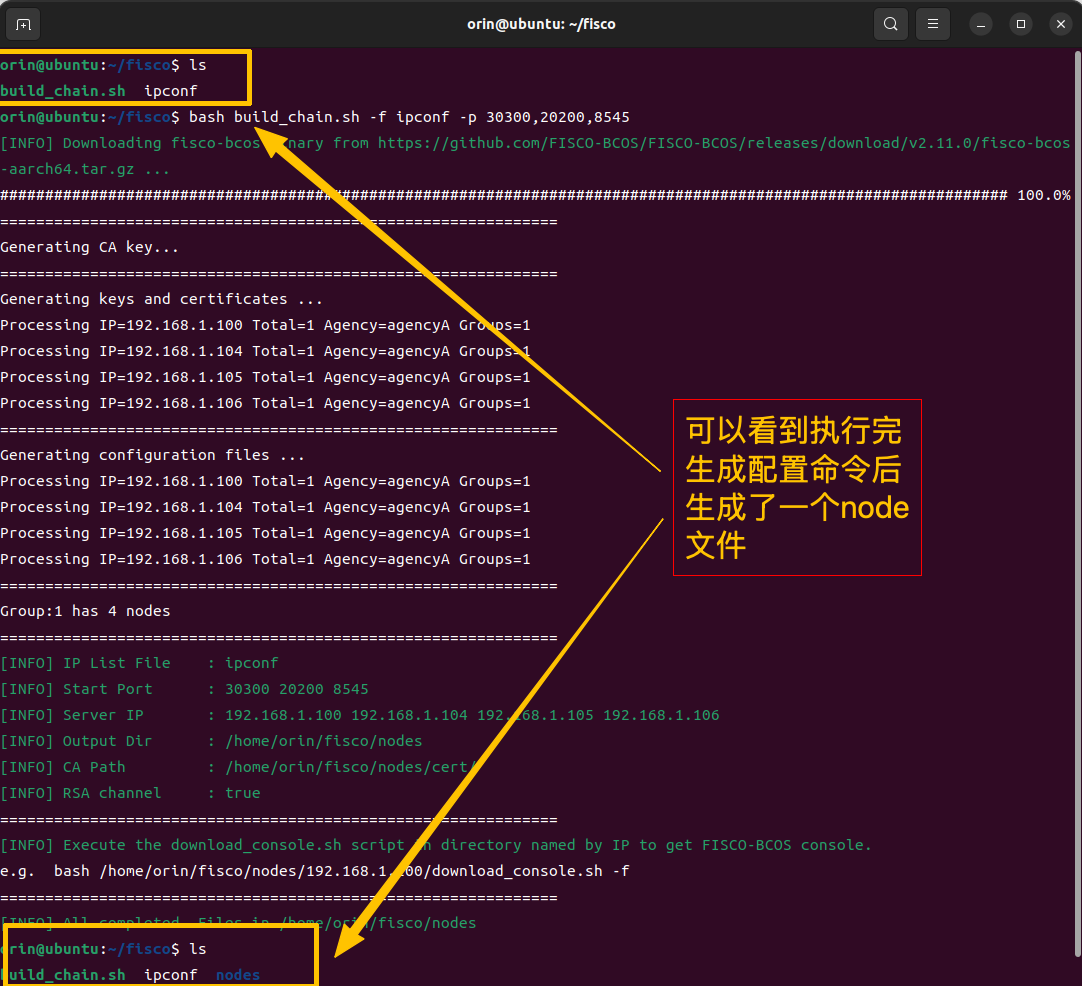
Task: Close the terminal window
Action: pyautogui.click(x=1061, y=25)
